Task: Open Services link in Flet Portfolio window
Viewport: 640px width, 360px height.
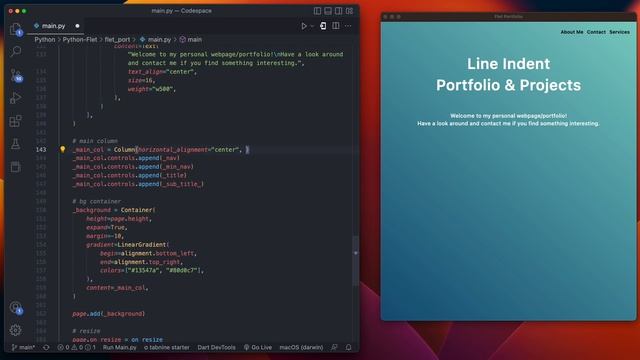Action: pos(619,32)
